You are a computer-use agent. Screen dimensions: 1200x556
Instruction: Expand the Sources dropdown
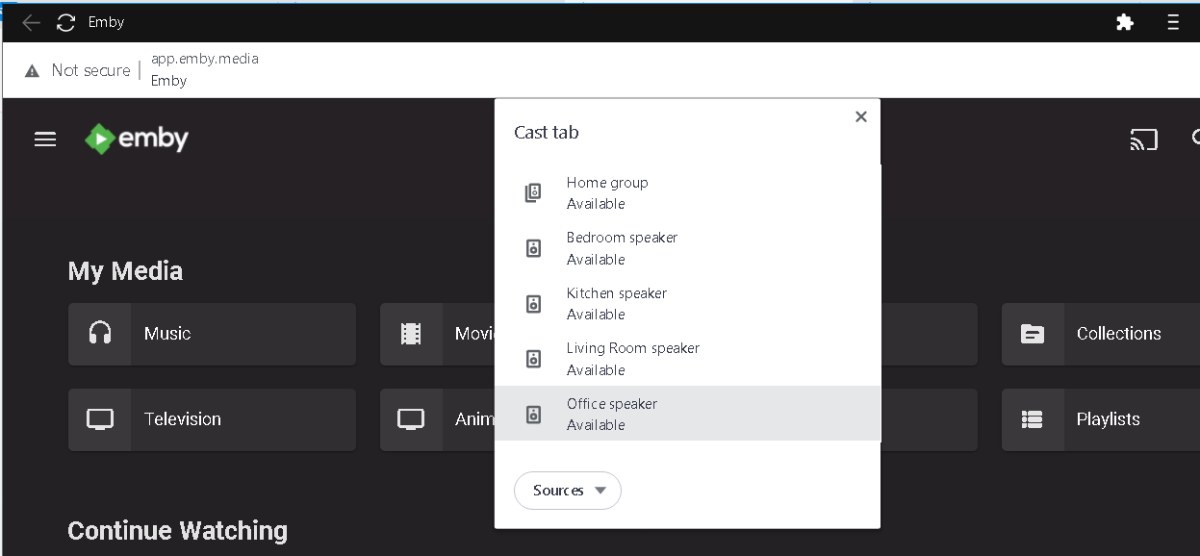coord(568,490)
